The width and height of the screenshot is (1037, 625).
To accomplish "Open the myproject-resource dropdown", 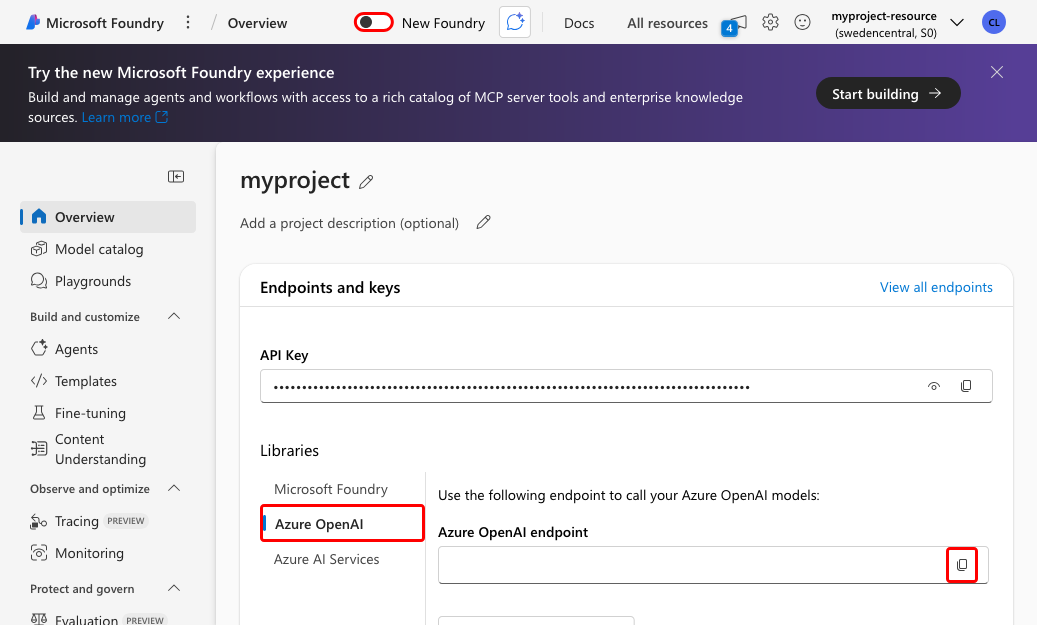I will pos(957,21).
